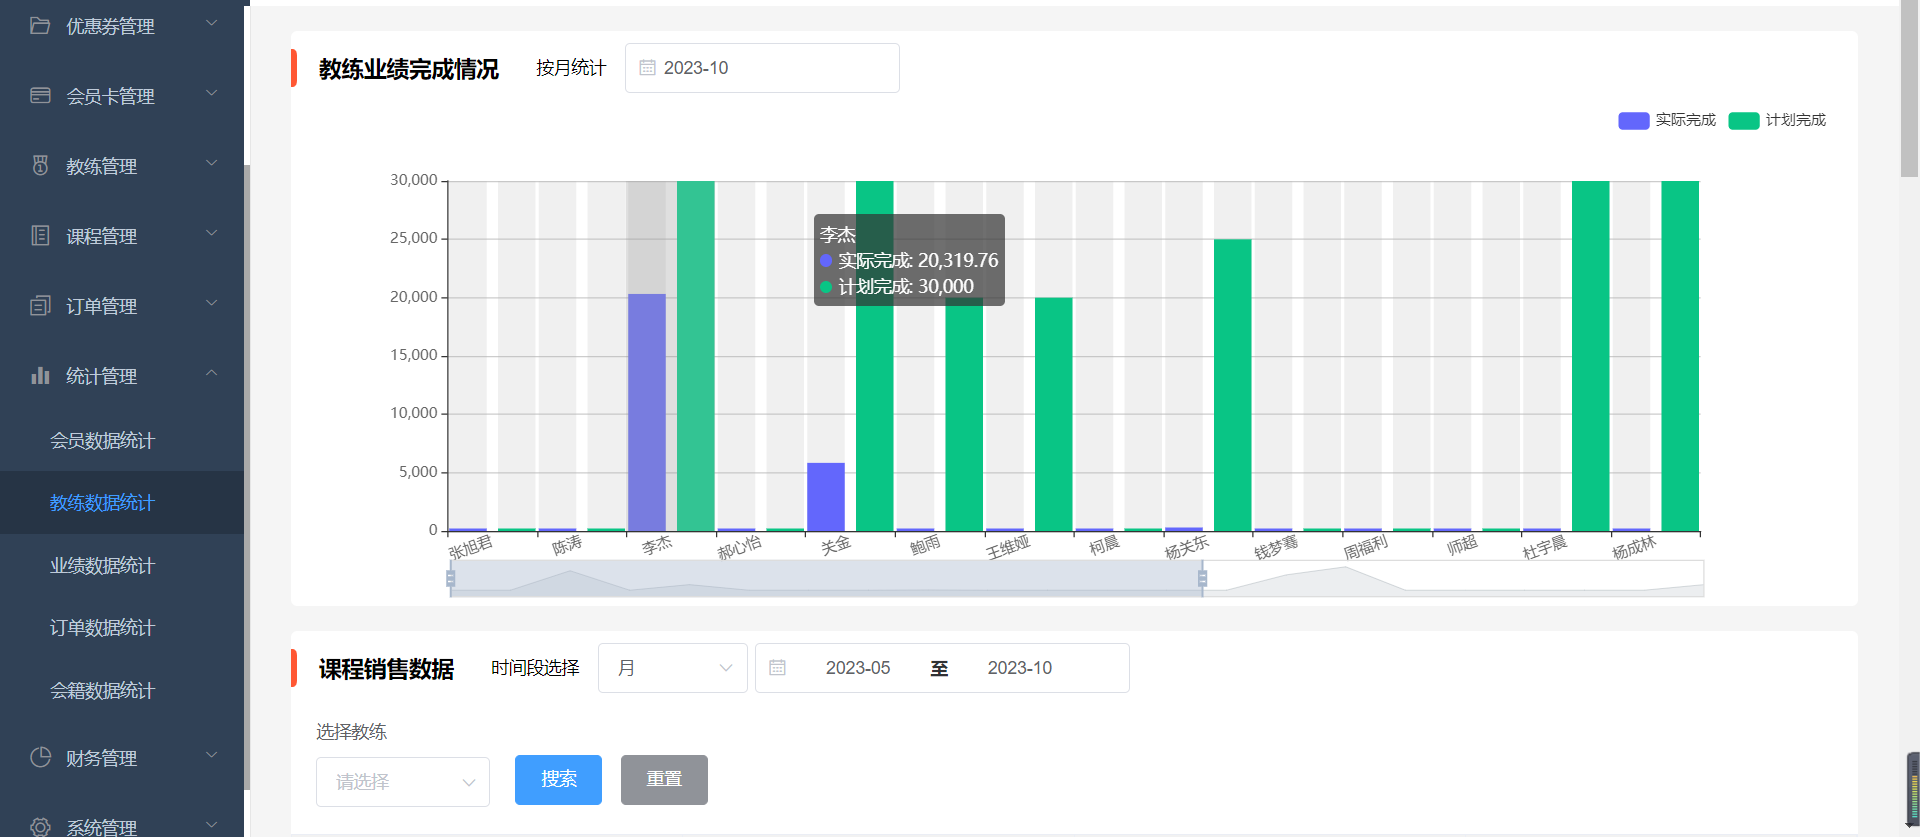
Task: Expand 系统管理 submenu chevron
Action: tap(211, 825)
